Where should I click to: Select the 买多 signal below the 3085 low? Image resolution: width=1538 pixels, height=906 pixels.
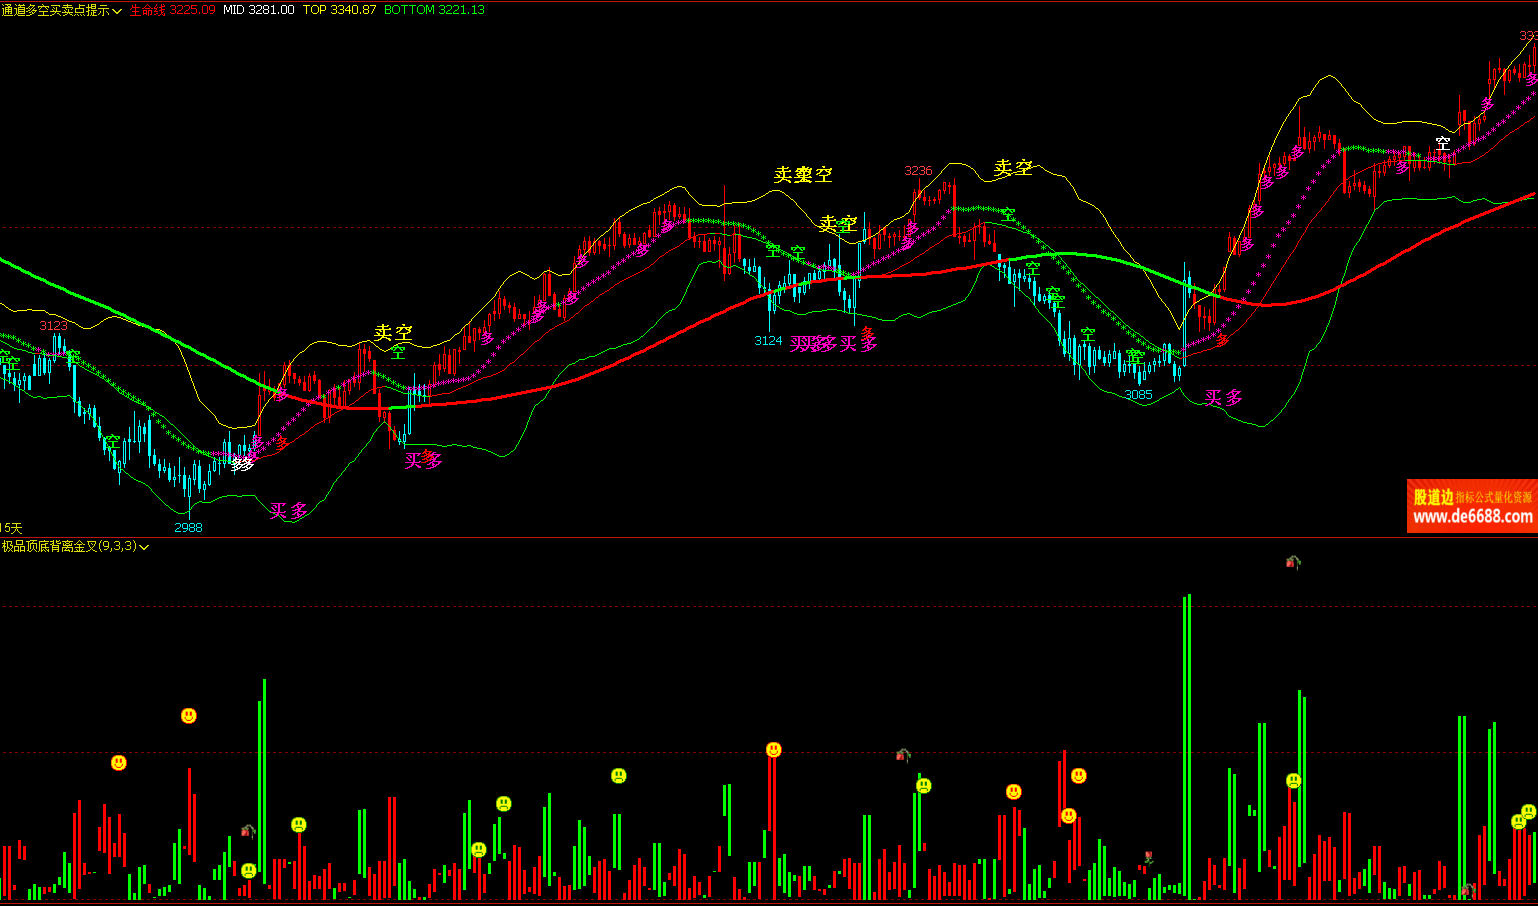coord(1223,398)
